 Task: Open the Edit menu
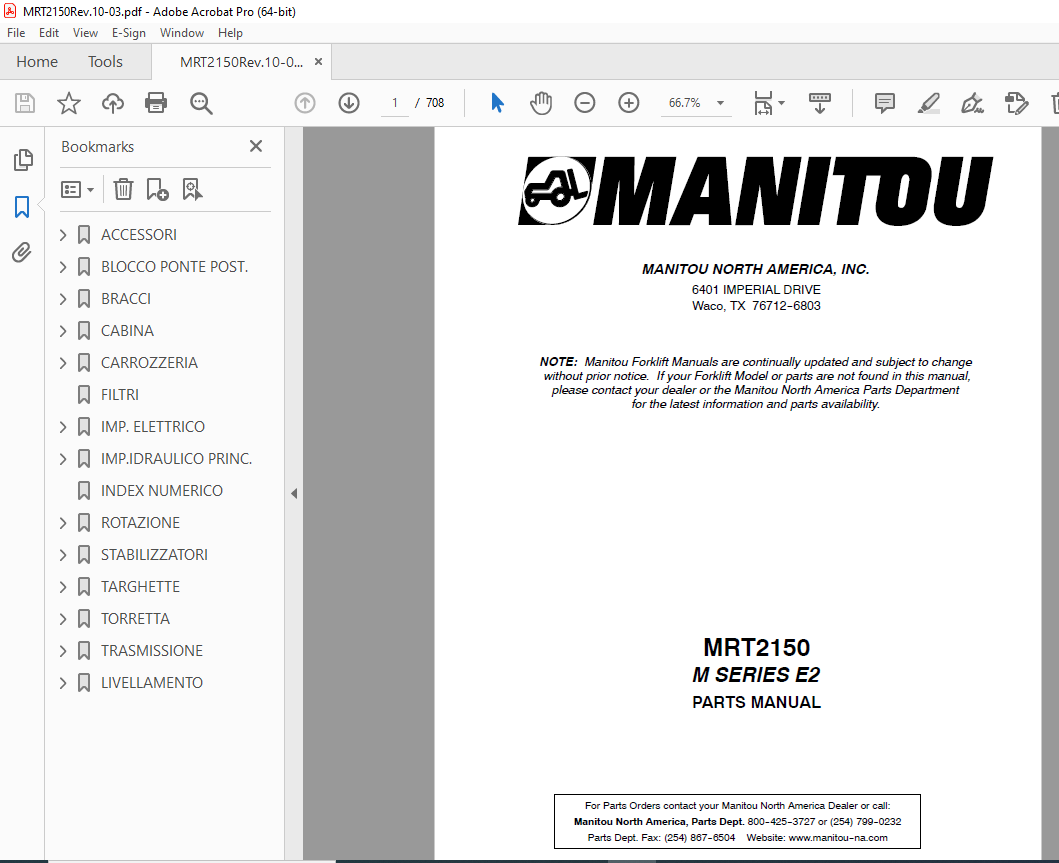(49, 32)
